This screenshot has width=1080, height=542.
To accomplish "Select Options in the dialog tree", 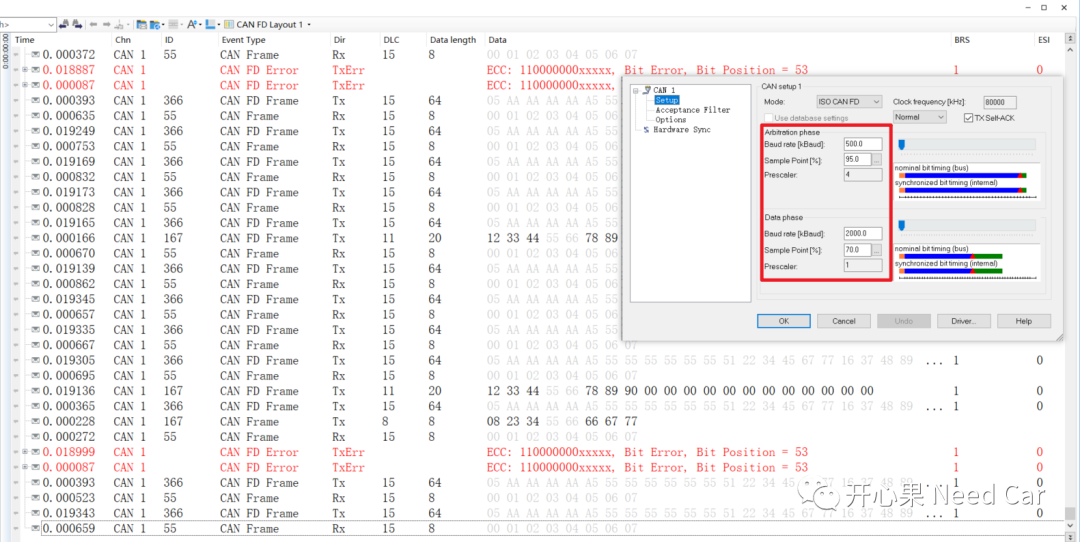I will pos(670,120).
